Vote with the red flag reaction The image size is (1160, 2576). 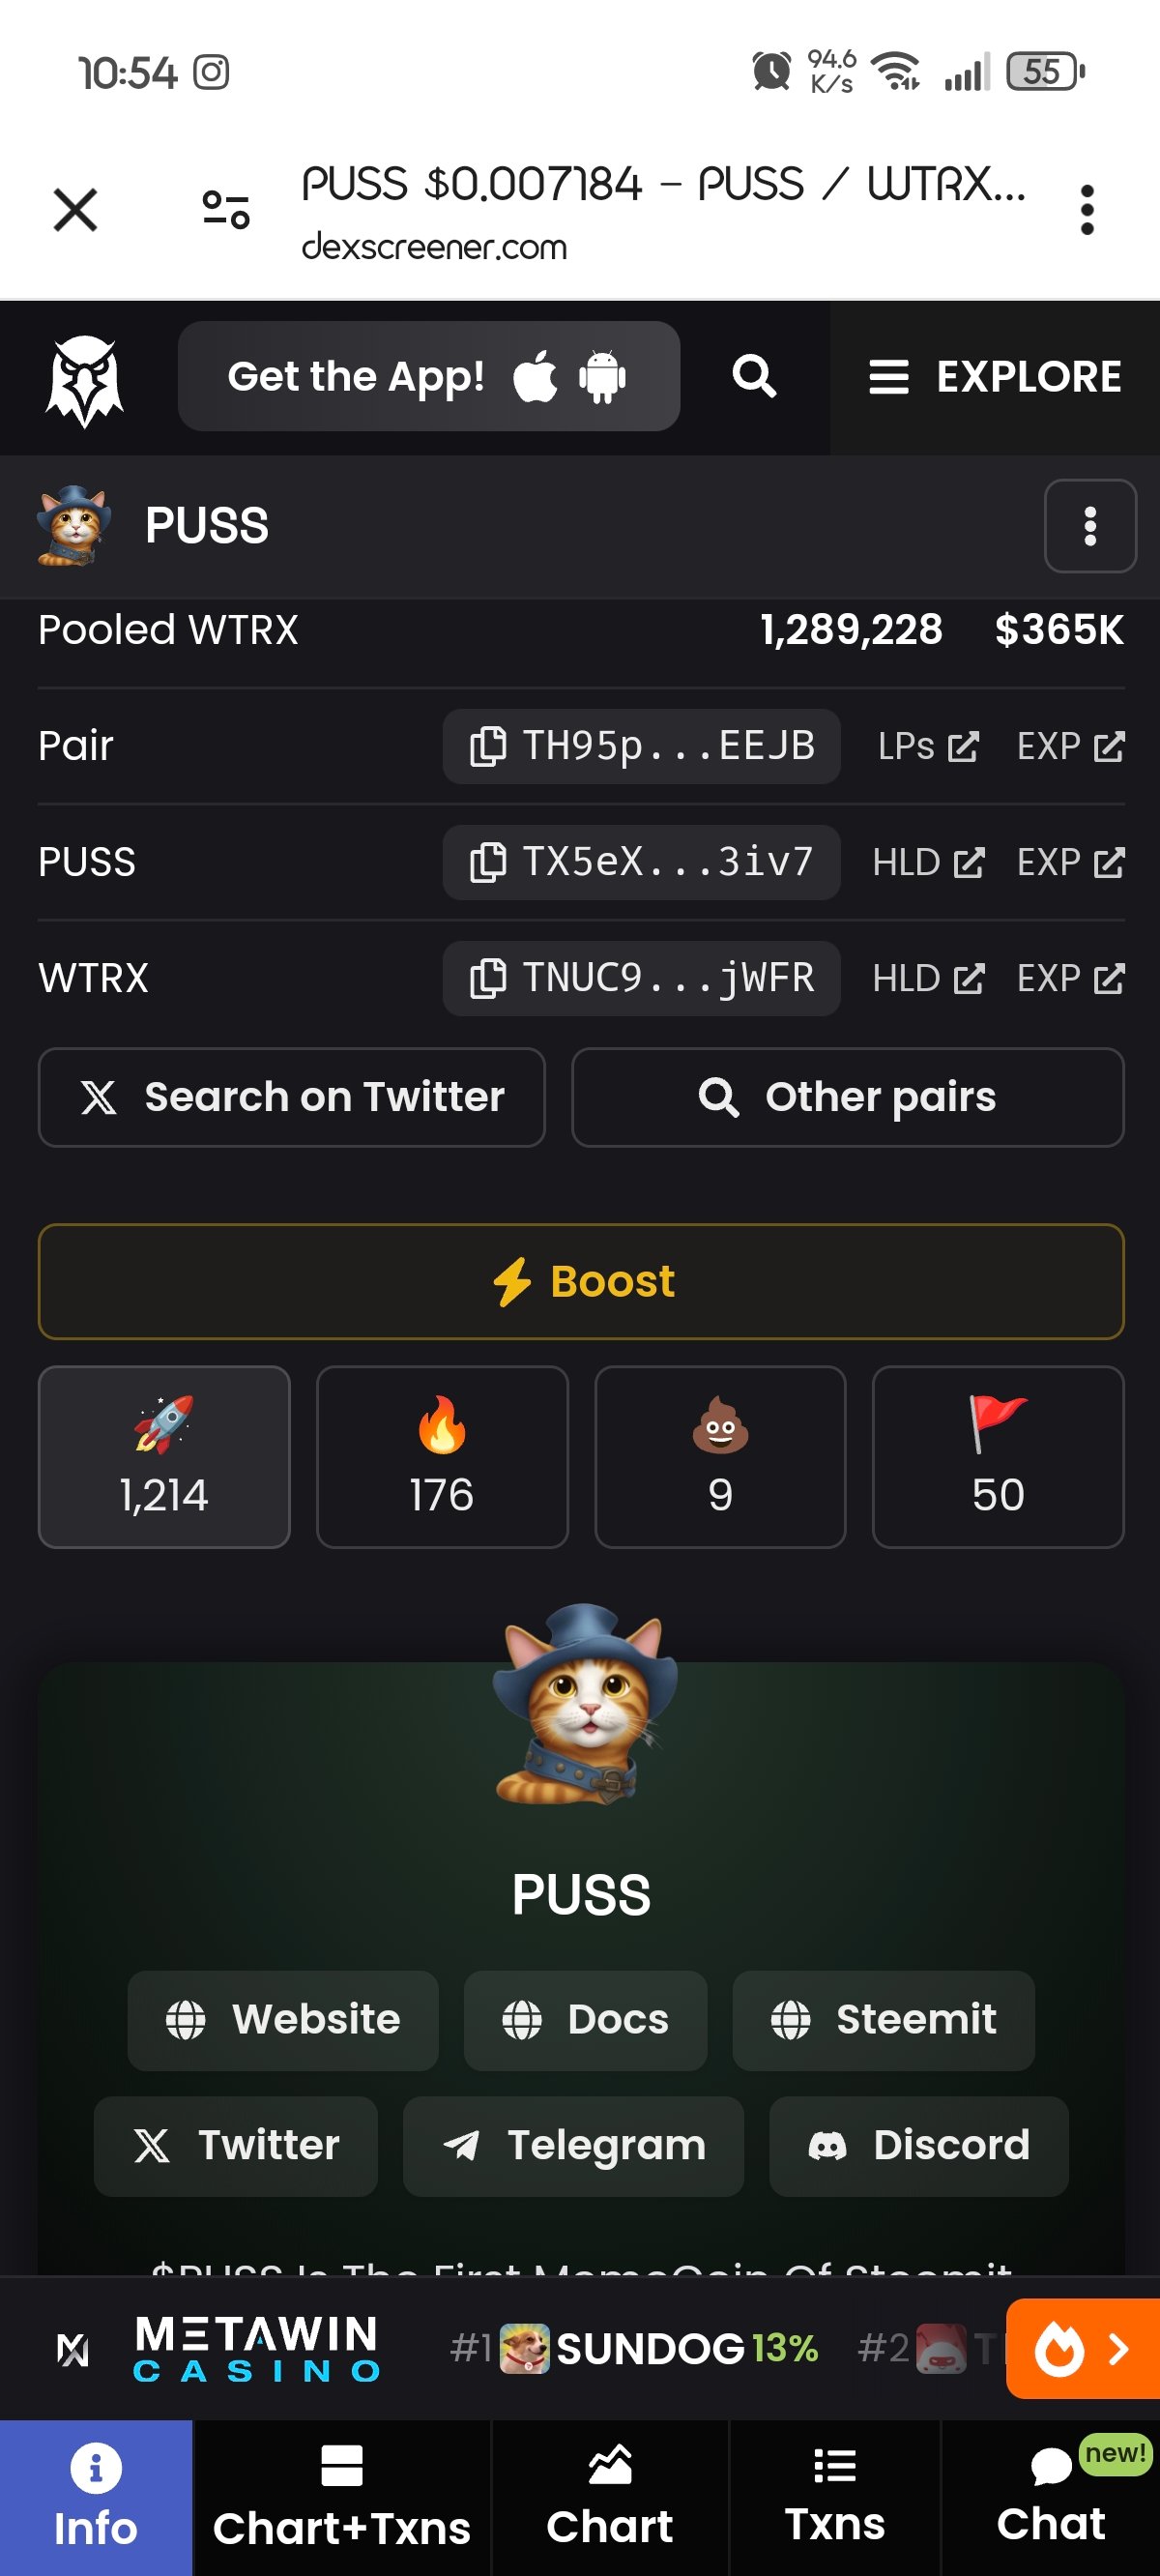[x=998, y=1457]
